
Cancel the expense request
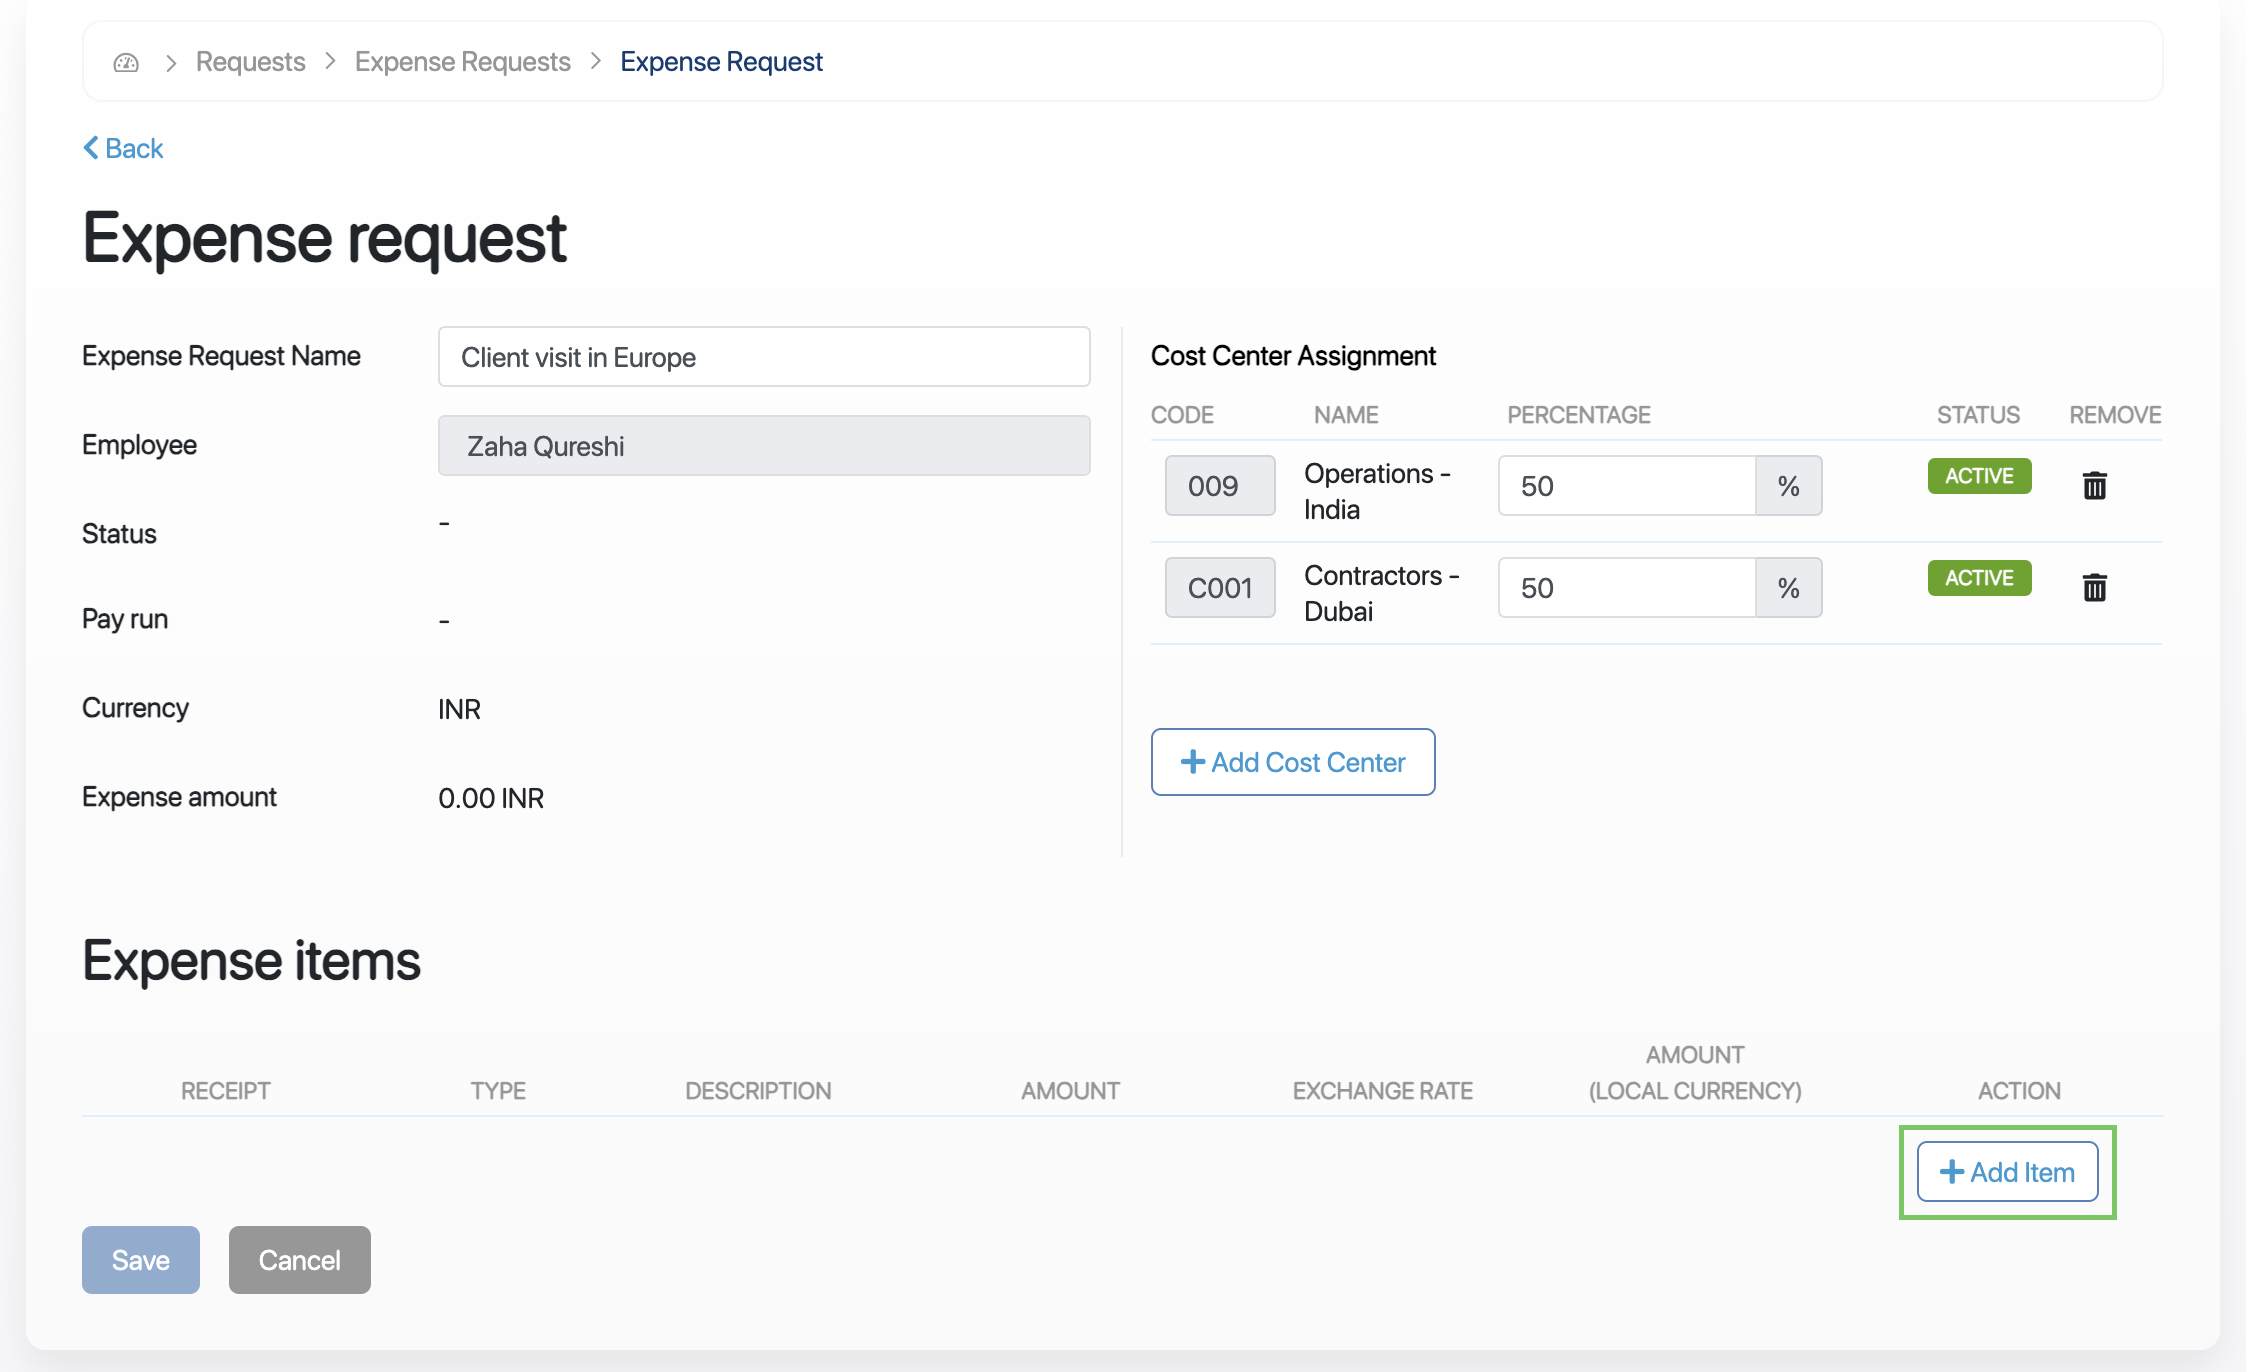tap(299, 1260)
